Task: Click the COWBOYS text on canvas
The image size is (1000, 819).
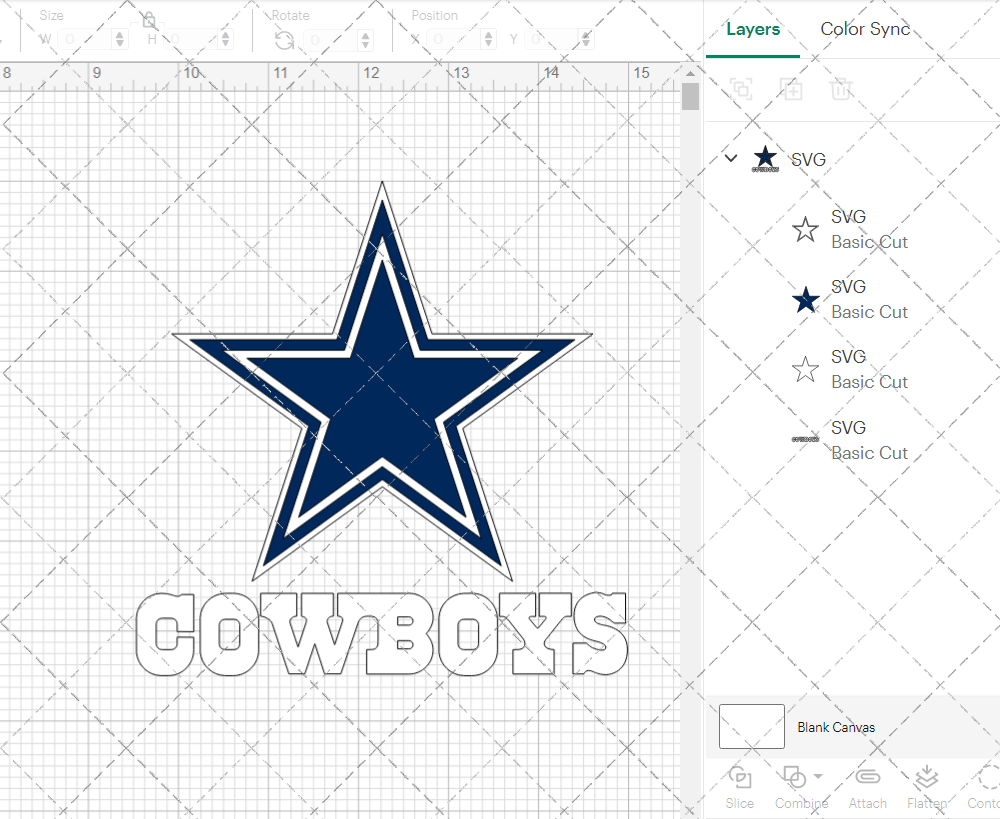Action: point(382,633)
